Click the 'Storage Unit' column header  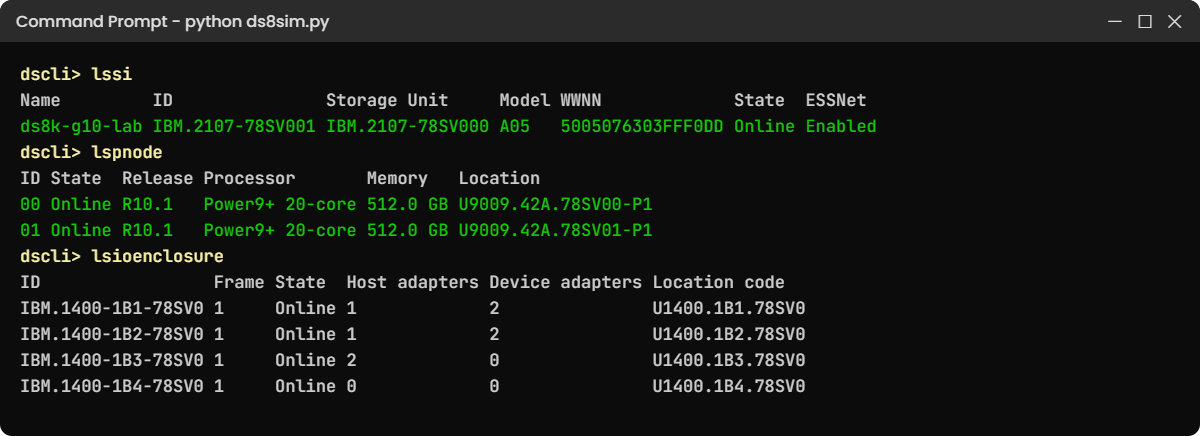[387, 101]
